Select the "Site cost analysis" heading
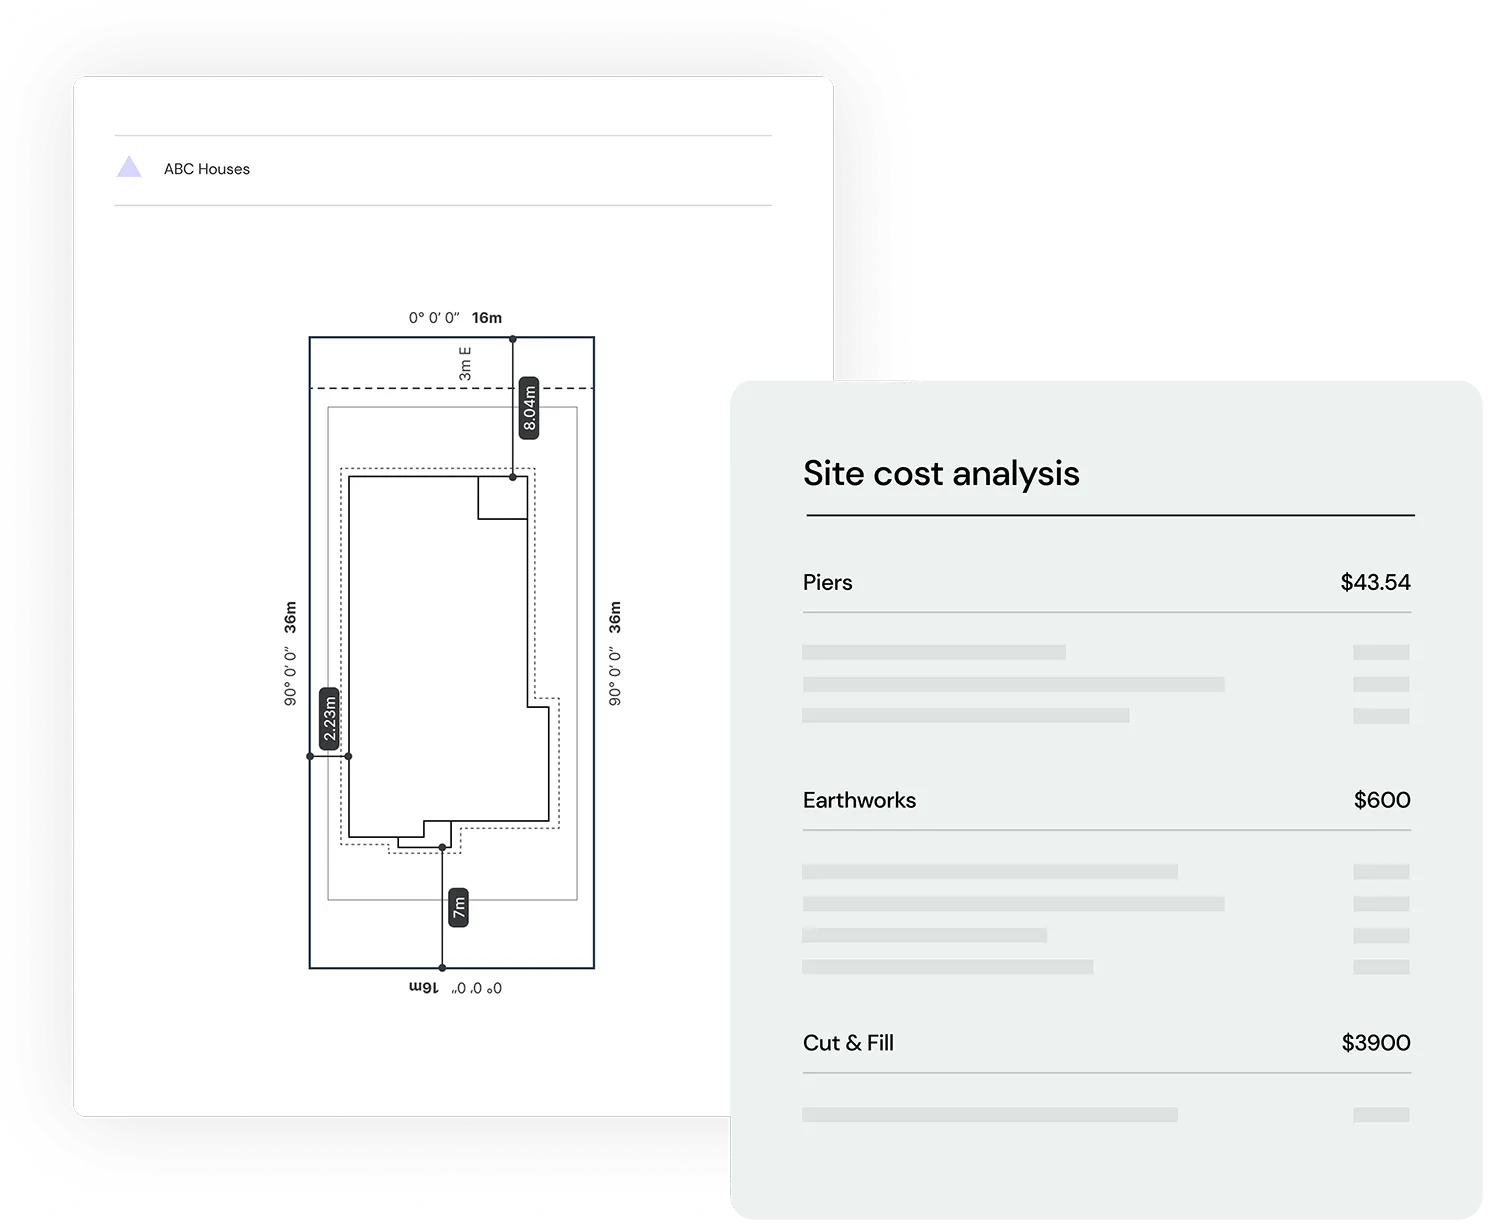Viewport: 1500px width, 1228px height. pyautogui.click(x=941, y=473)
